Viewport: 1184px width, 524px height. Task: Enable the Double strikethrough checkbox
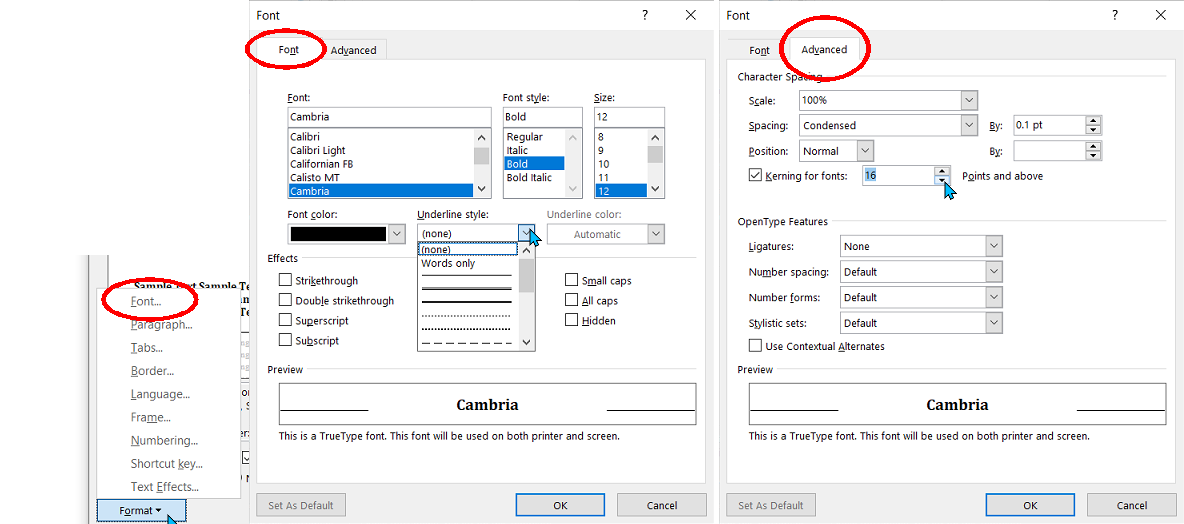tap(285, 300)
